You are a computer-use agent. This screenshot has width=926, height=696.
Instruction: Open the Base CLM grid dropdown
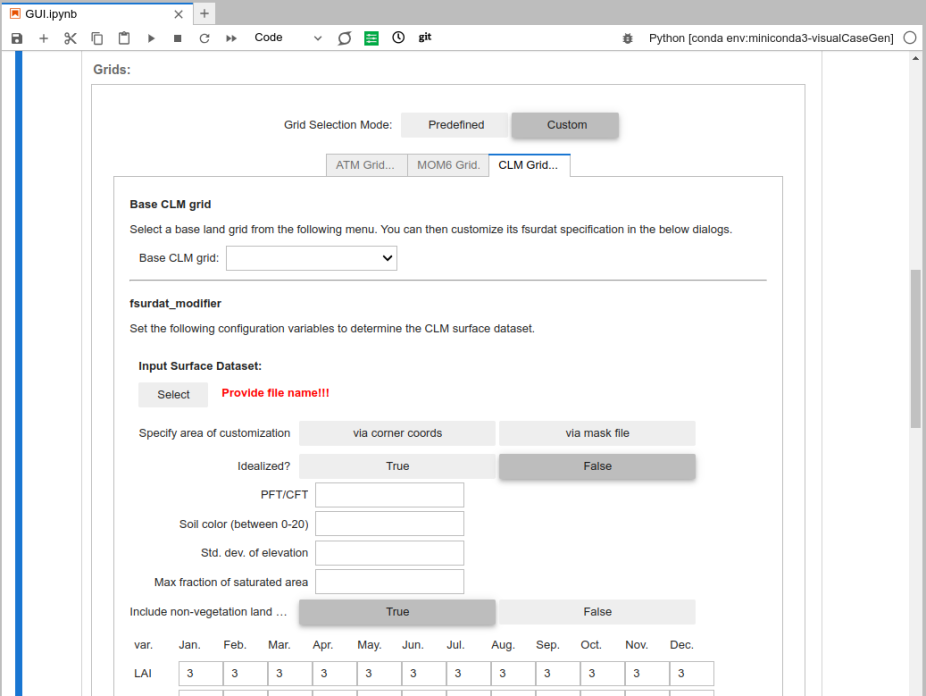pos(311,258)
